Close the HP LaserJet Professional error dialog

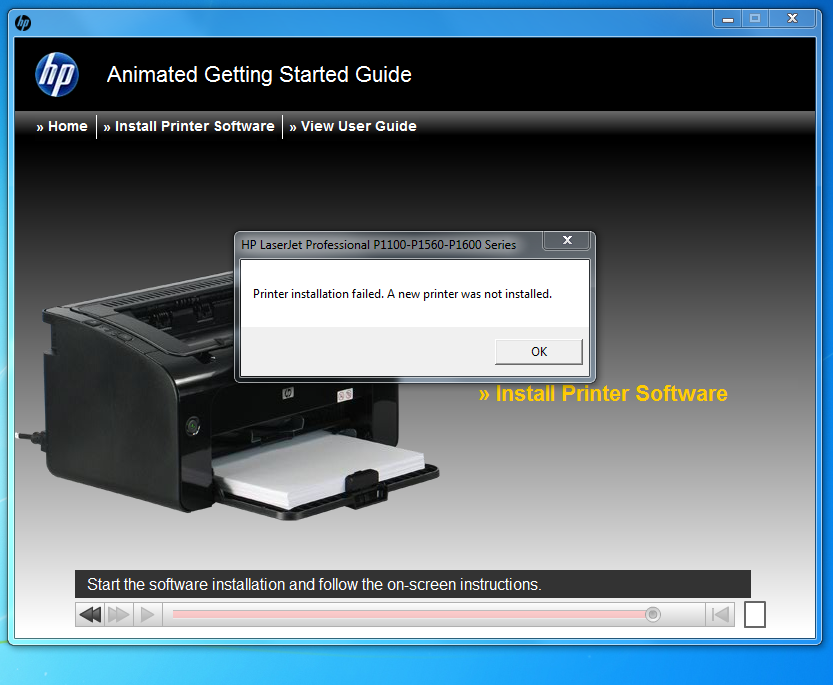click(567, 240)
